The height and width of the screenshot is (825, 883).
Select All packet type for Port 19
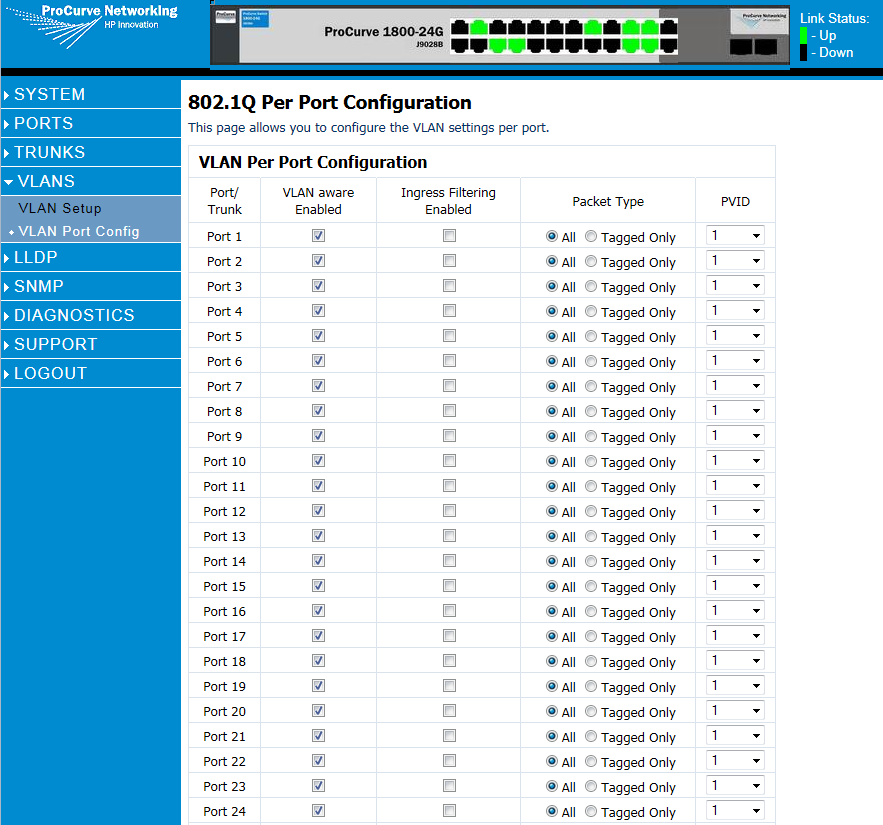[552, 686]
